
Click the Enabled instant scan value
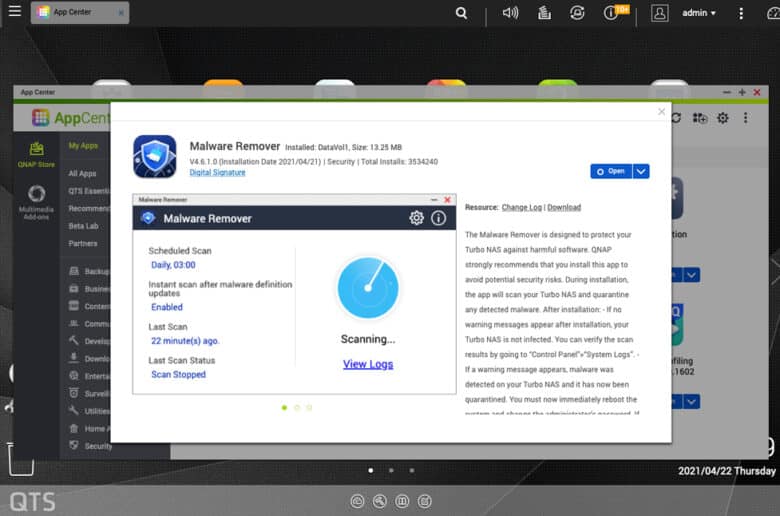tap(167, 308)
